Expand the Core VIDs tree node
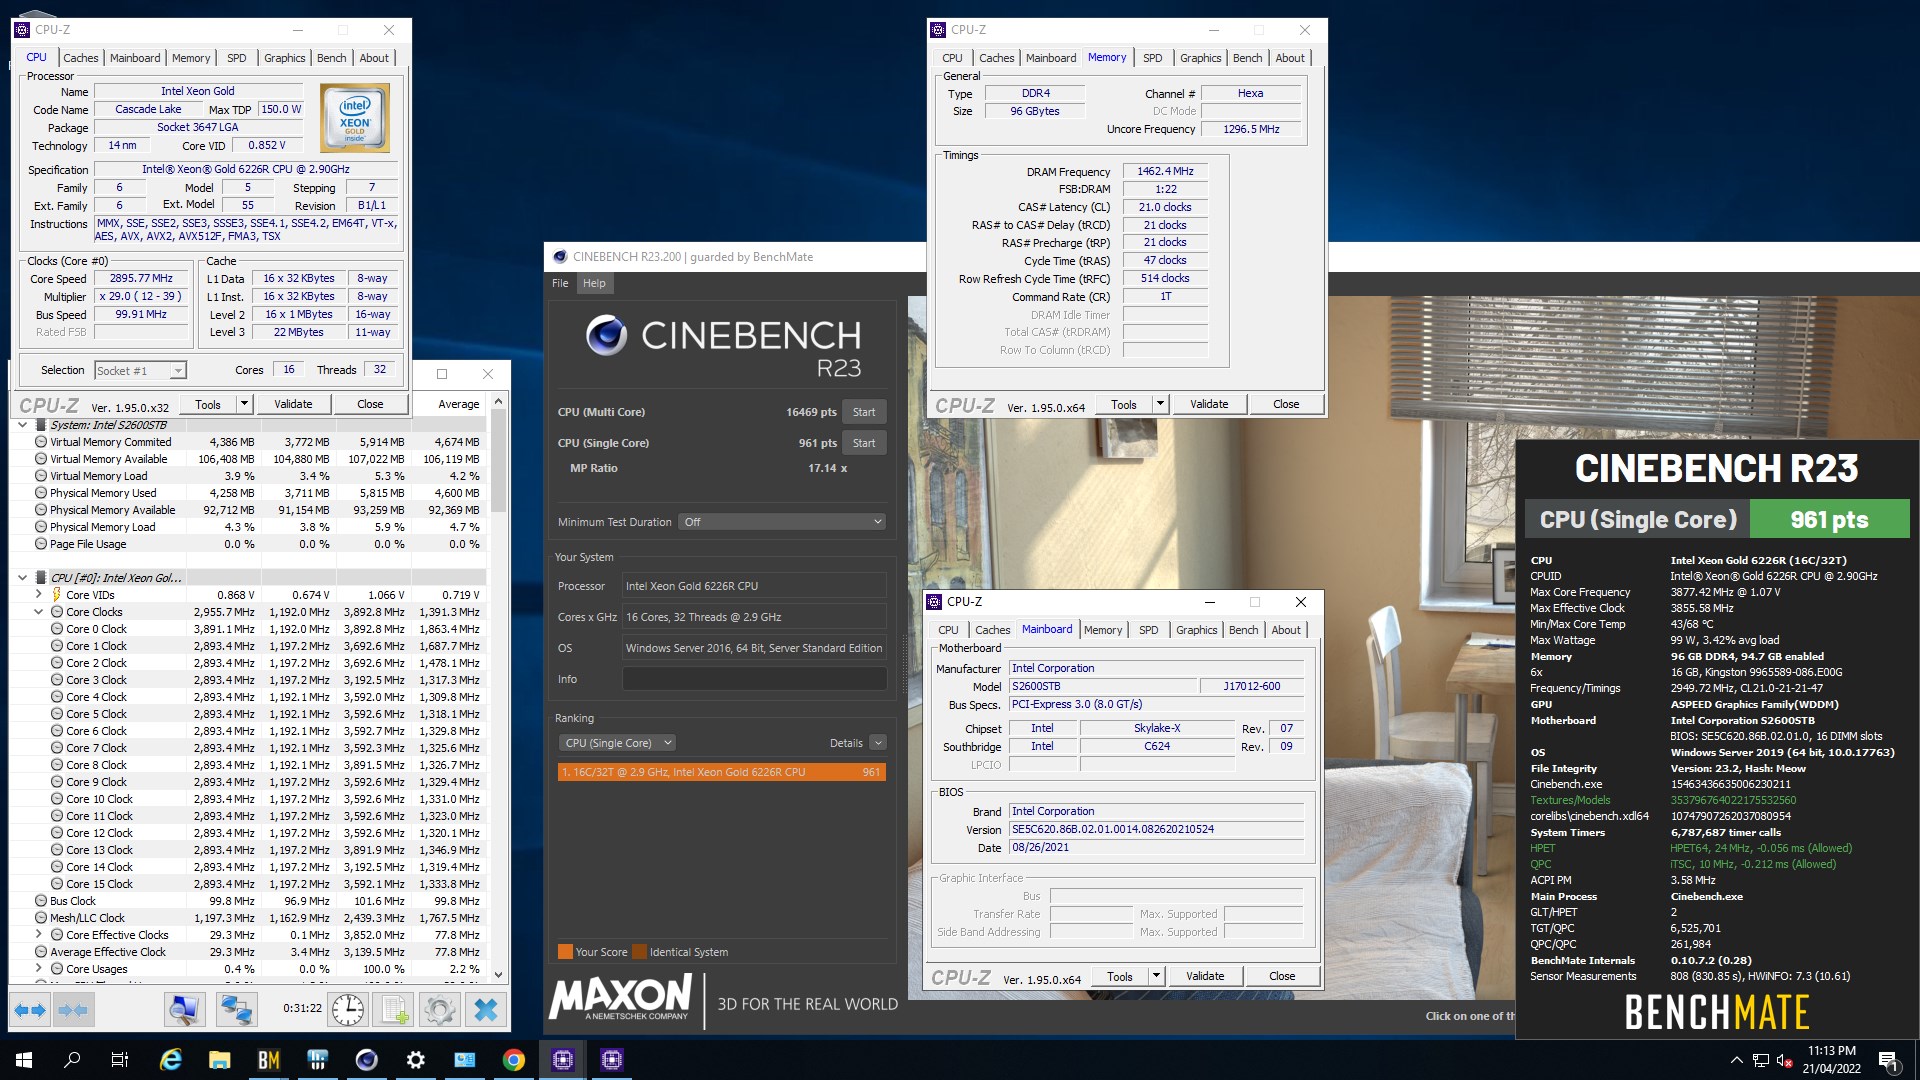The image size is (1920, 1080). tap(39, 595)
